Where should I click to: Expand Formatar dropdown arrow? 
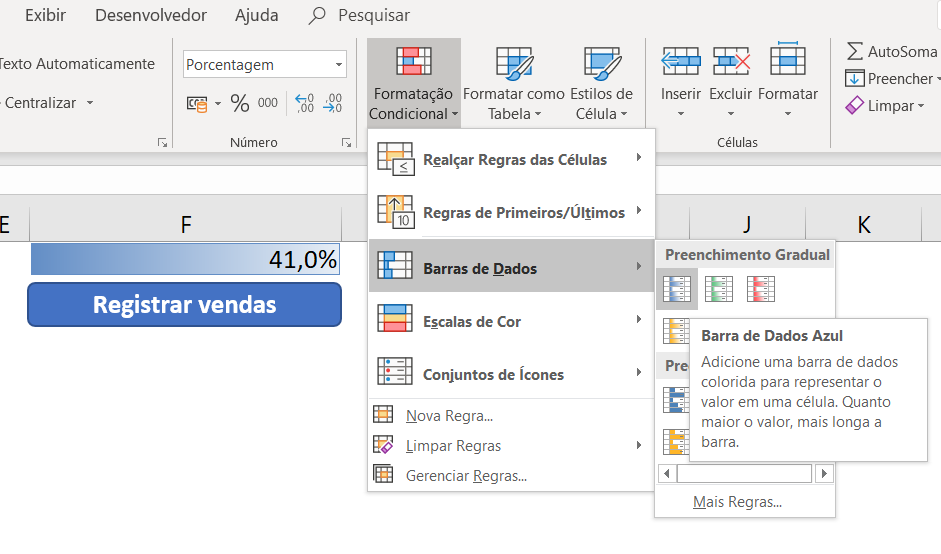[x=787, y=113]
